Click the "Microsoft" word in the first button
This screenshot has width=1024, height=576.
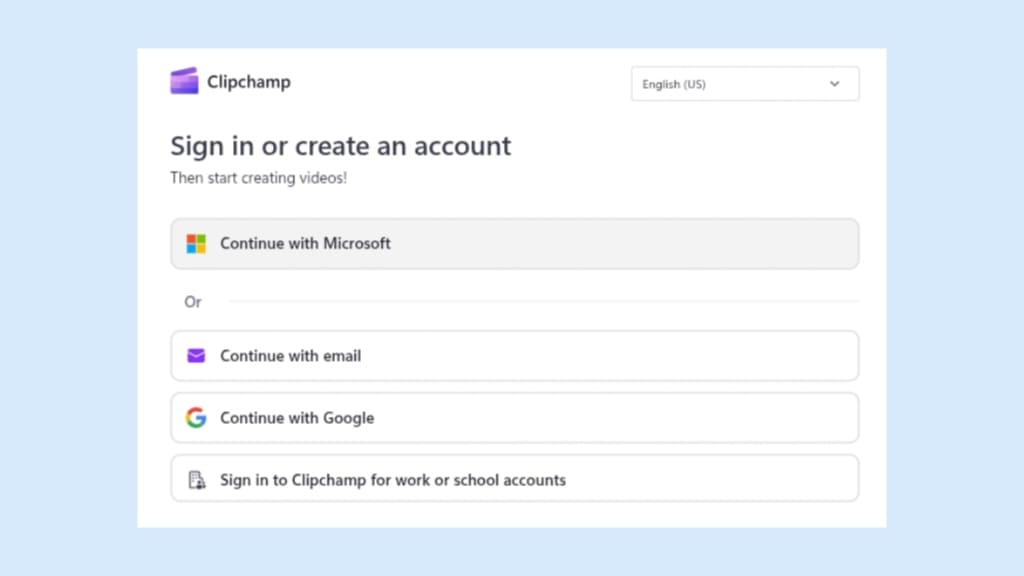[x=357, y=244]
